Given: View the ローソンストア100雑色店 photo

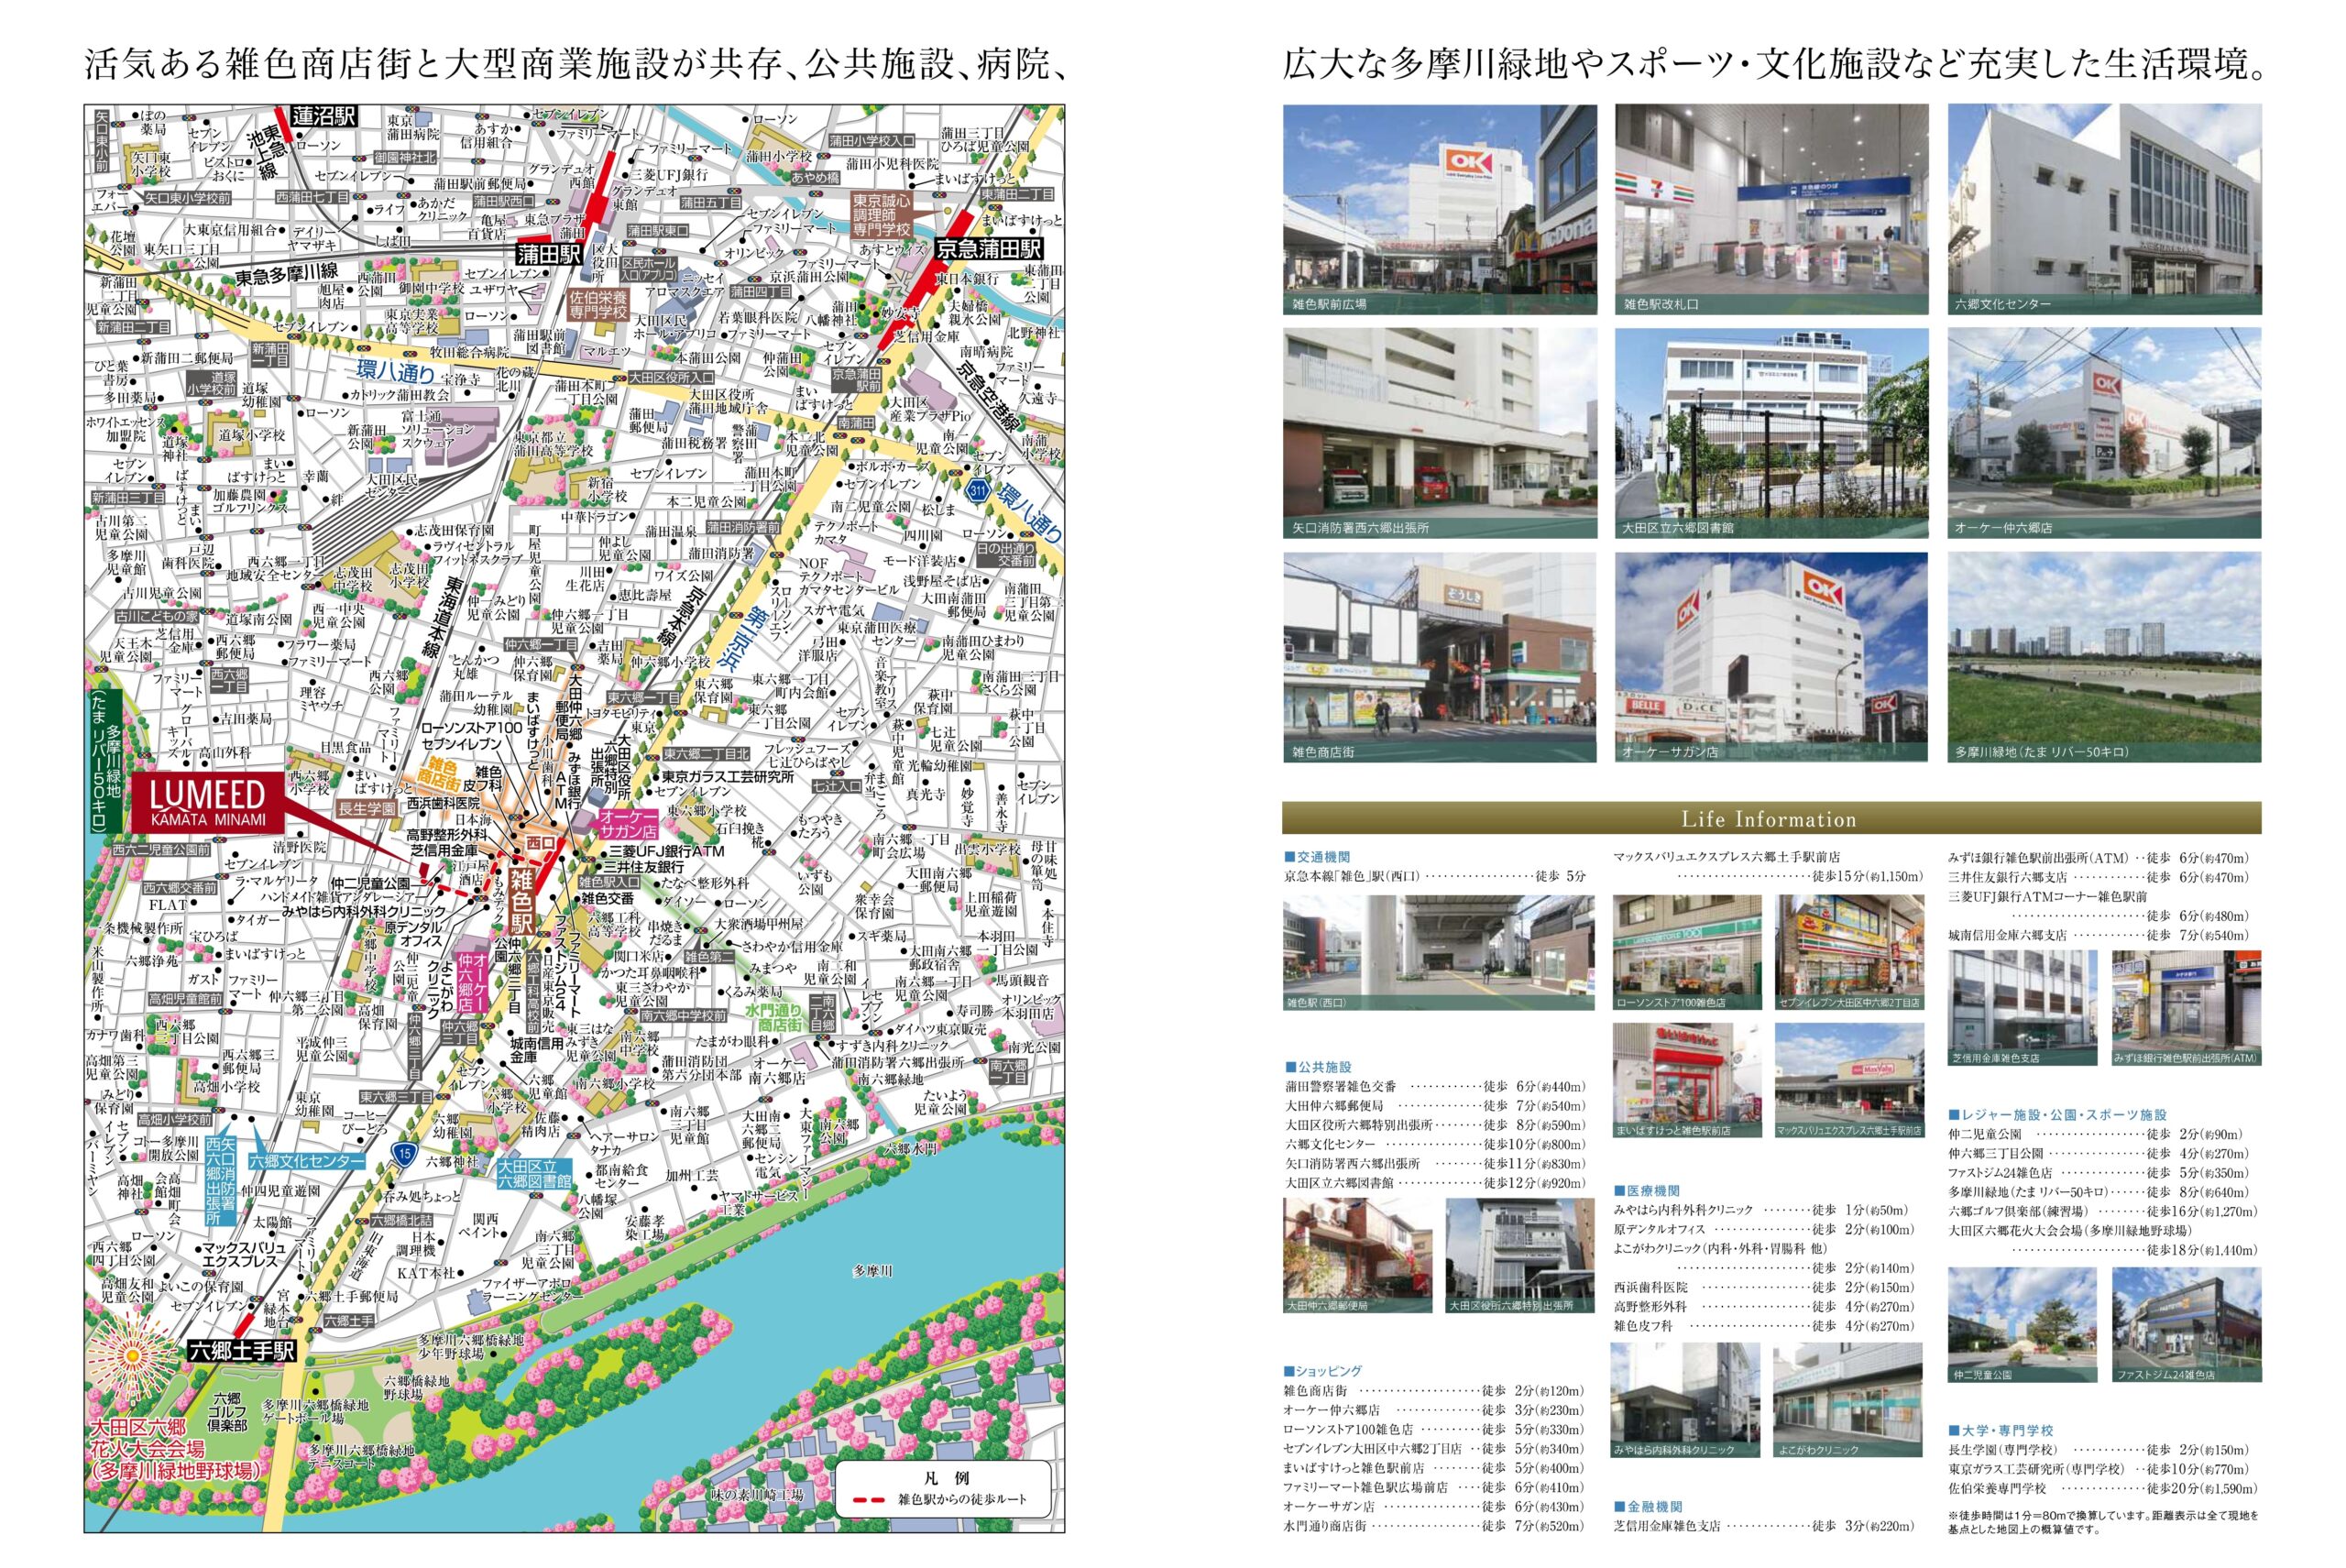Looking at the screenshot, I should tap(1687, 951).
